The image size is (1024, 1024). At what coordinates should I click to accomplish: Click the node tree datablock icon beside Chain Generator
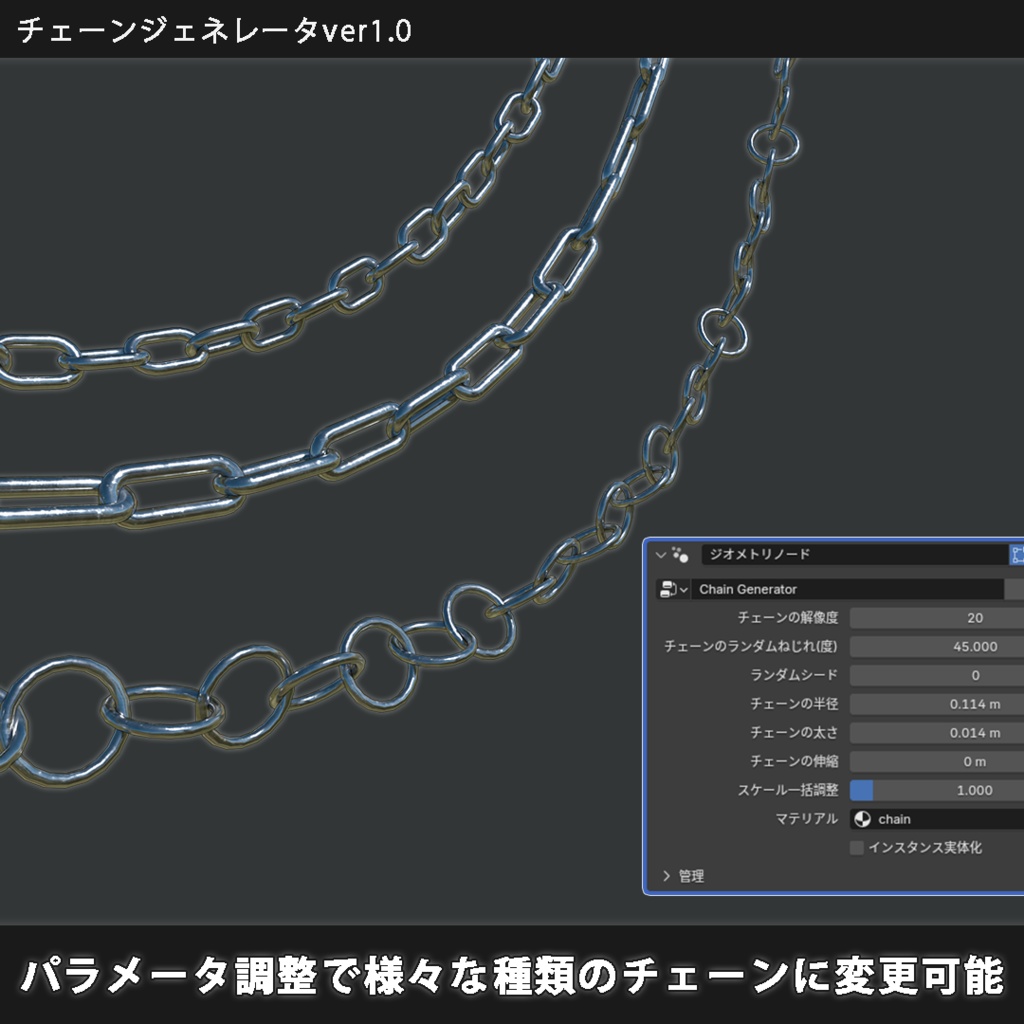pos(668,590)
